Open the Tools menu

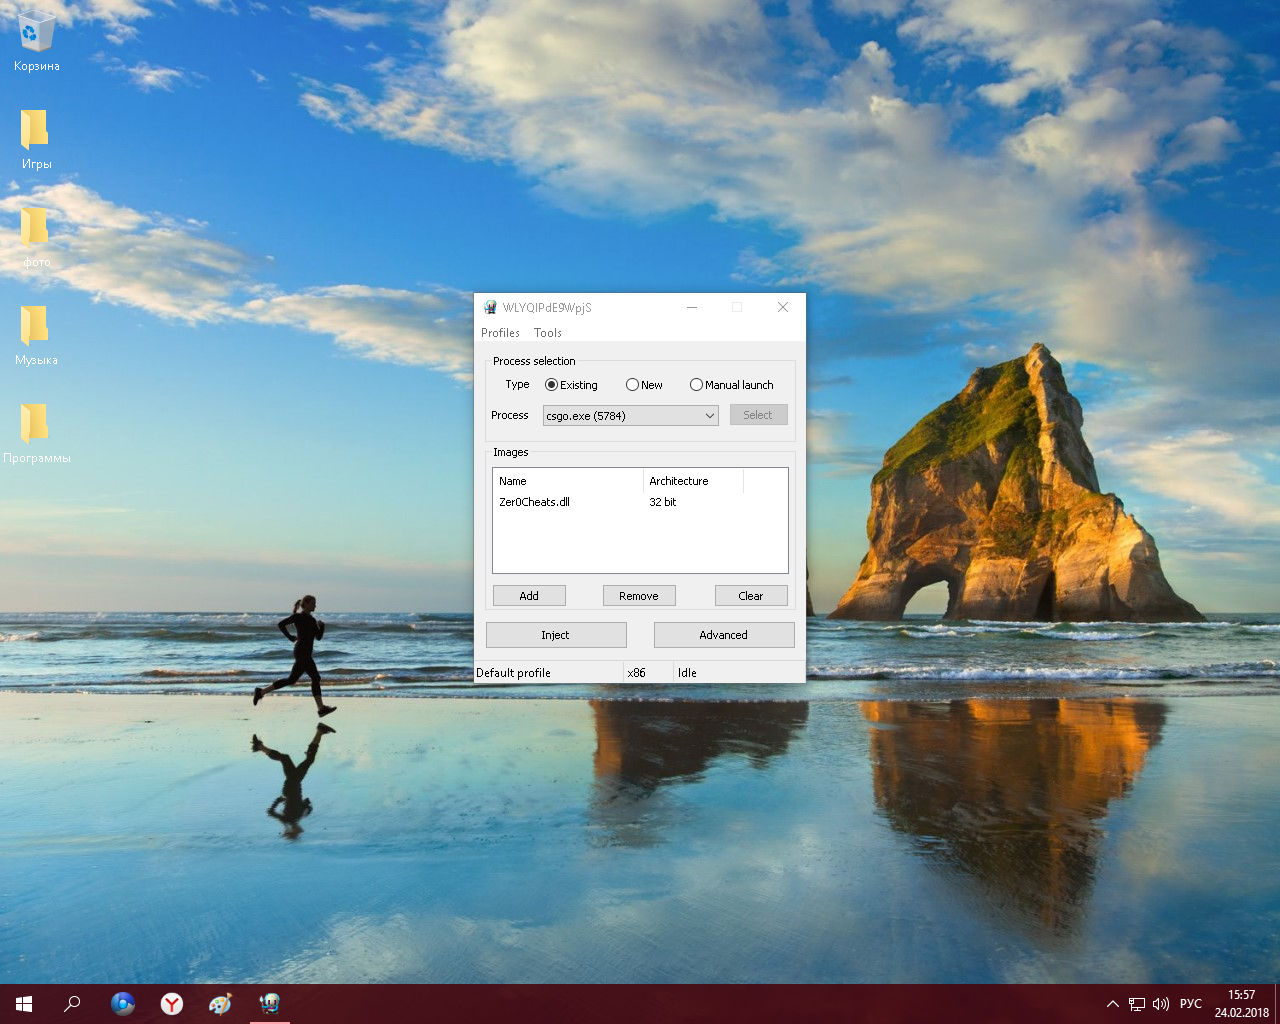pos(547,333)
